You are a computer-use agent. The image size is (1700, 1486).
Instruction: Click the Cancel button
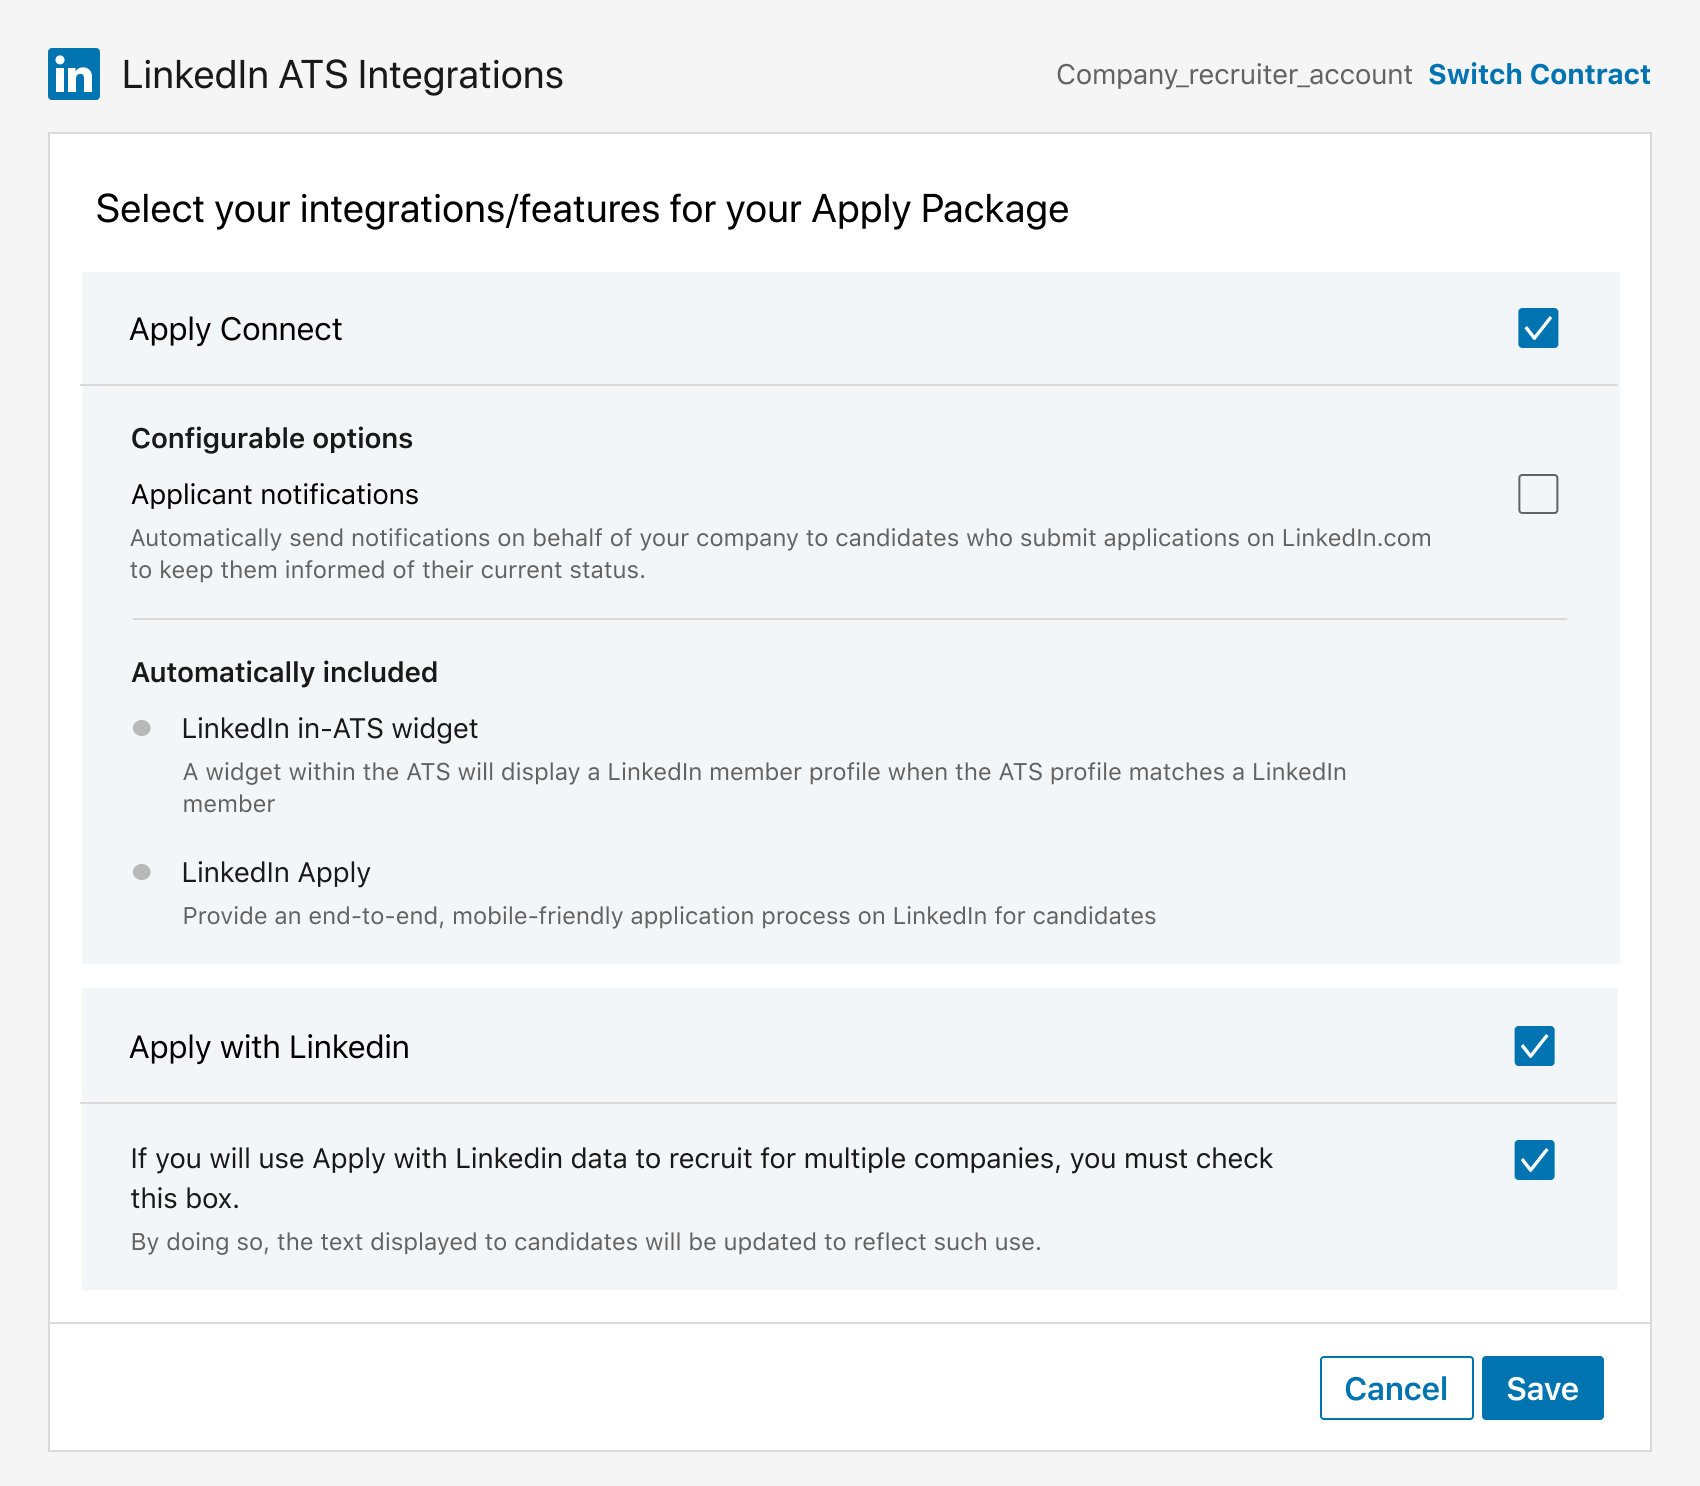point(1396,1388)
